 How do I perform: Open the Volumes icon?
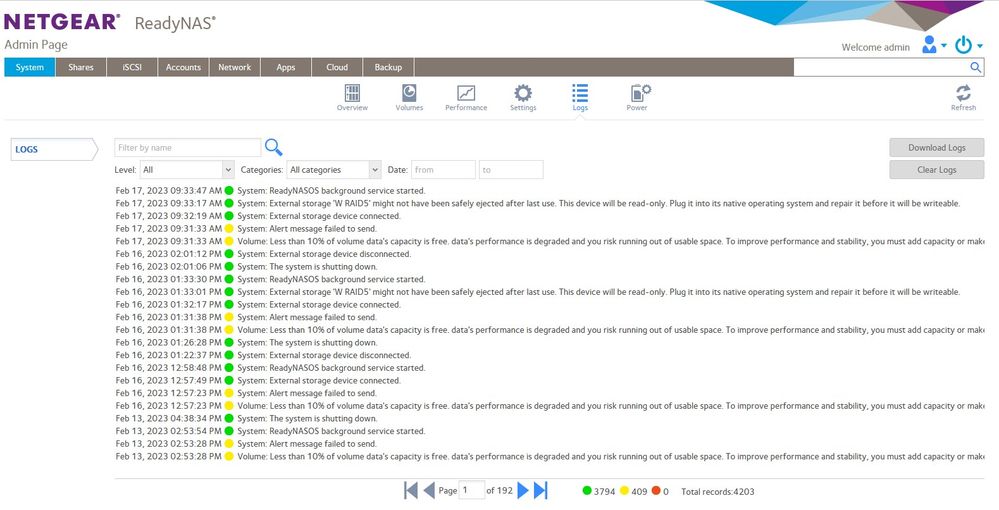[x=408, y=96]
